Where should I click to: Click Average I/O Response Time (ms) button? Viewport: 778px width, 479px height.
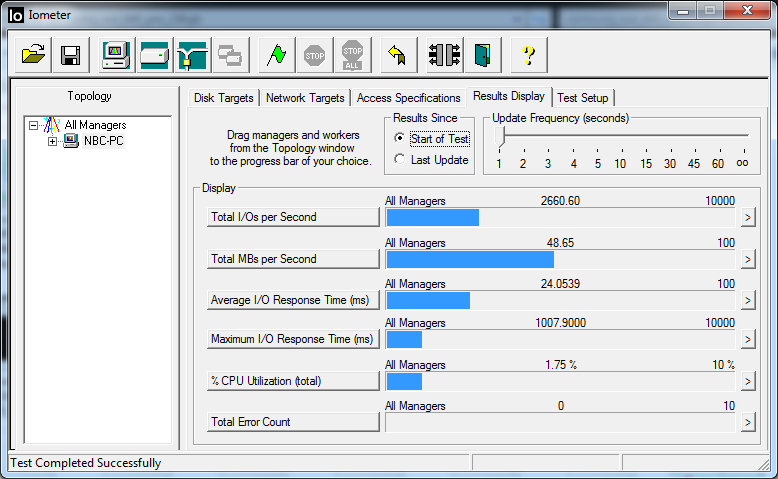pyautogui.click(x=293, y=300)
